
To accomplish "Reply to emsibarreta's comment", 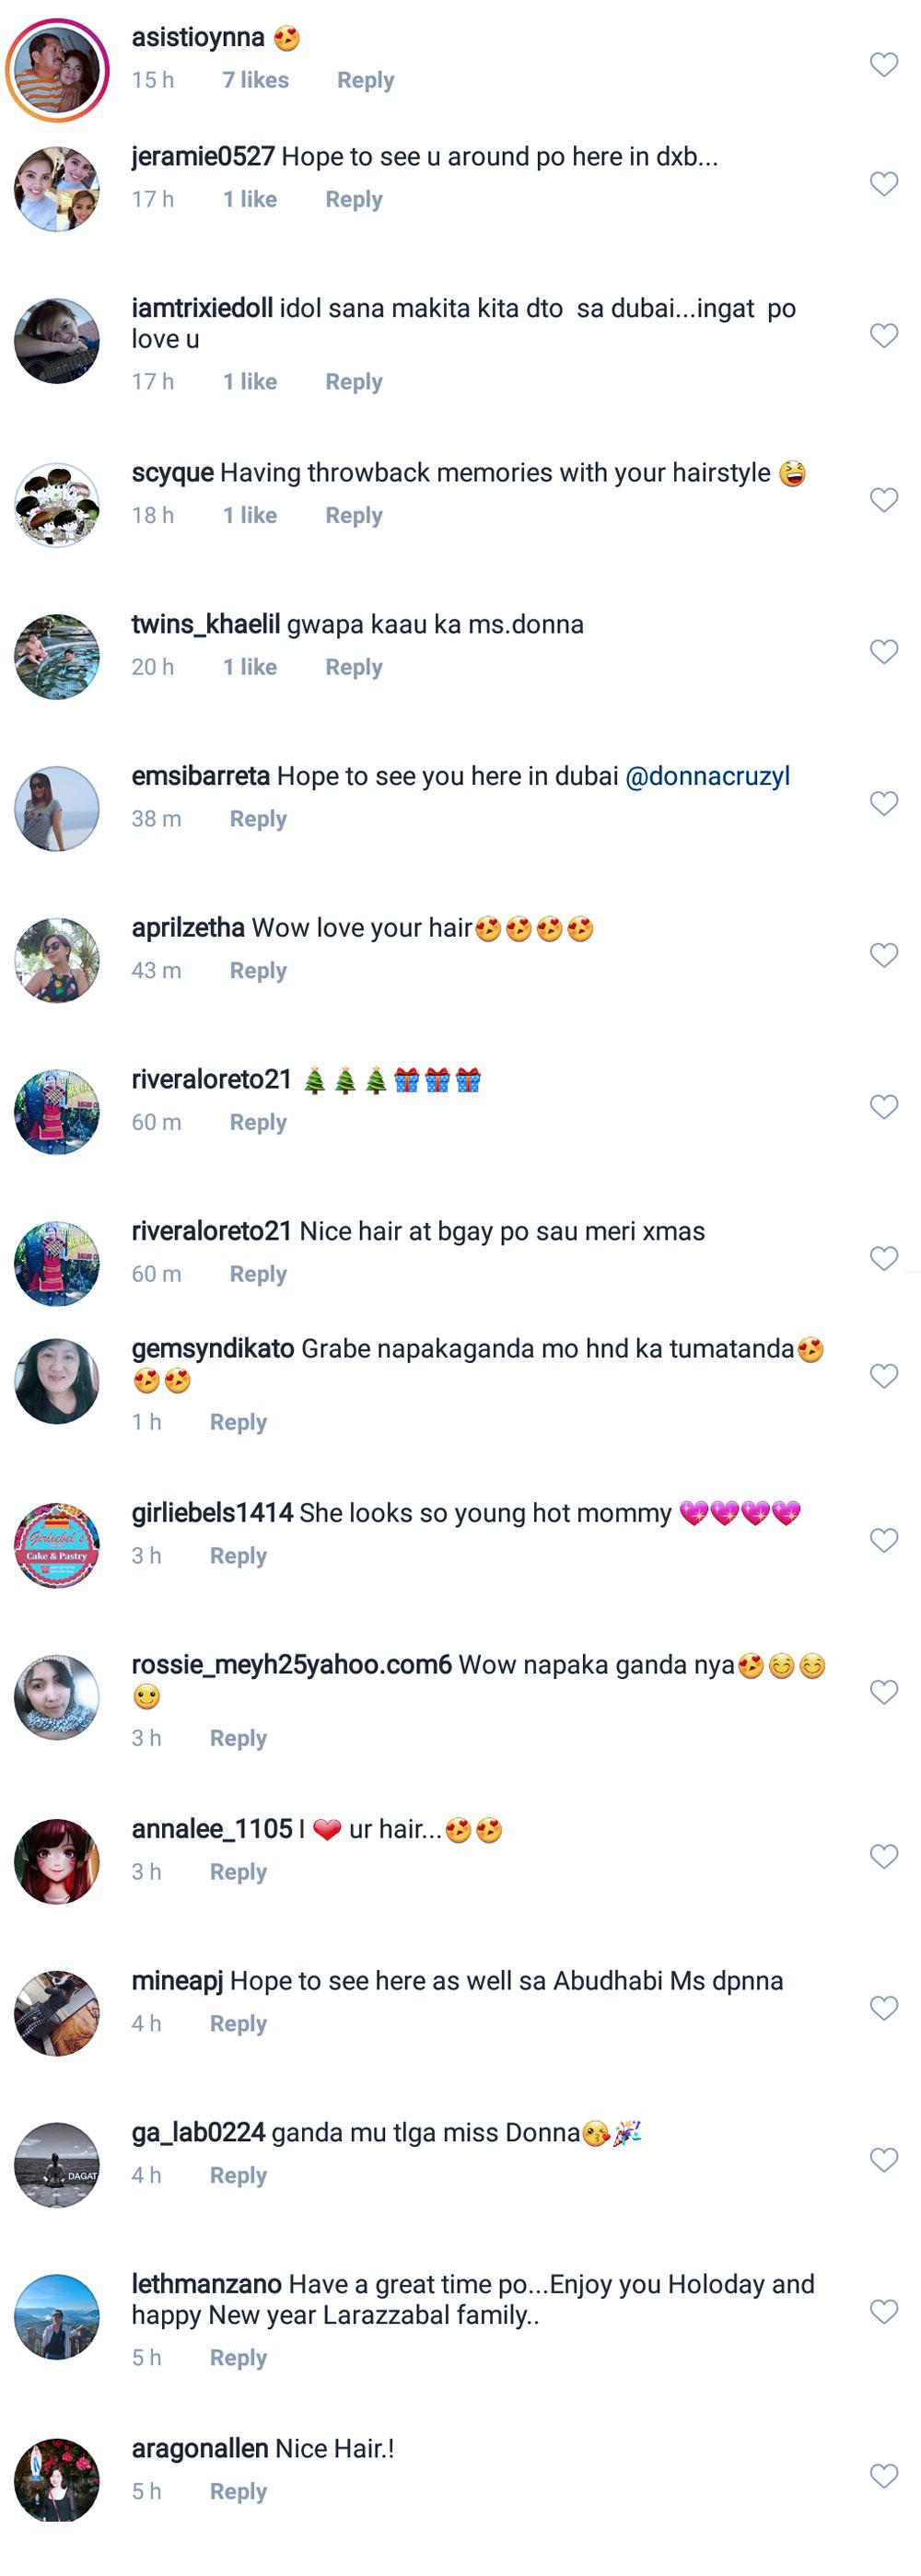I will tap(258, 819).
